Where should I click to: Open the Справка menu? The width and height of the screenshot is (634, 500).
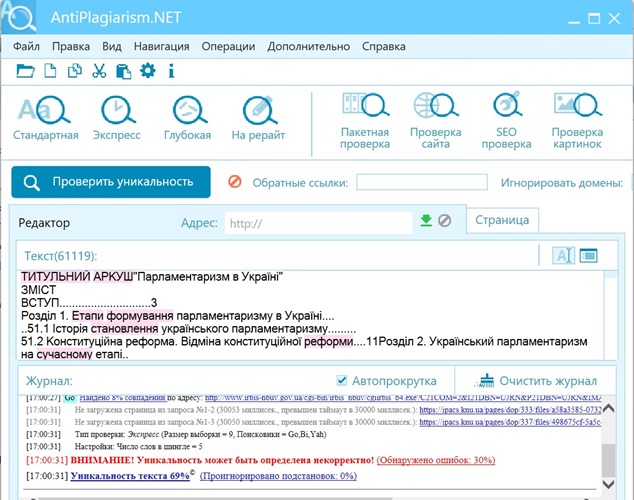(384, 46)
